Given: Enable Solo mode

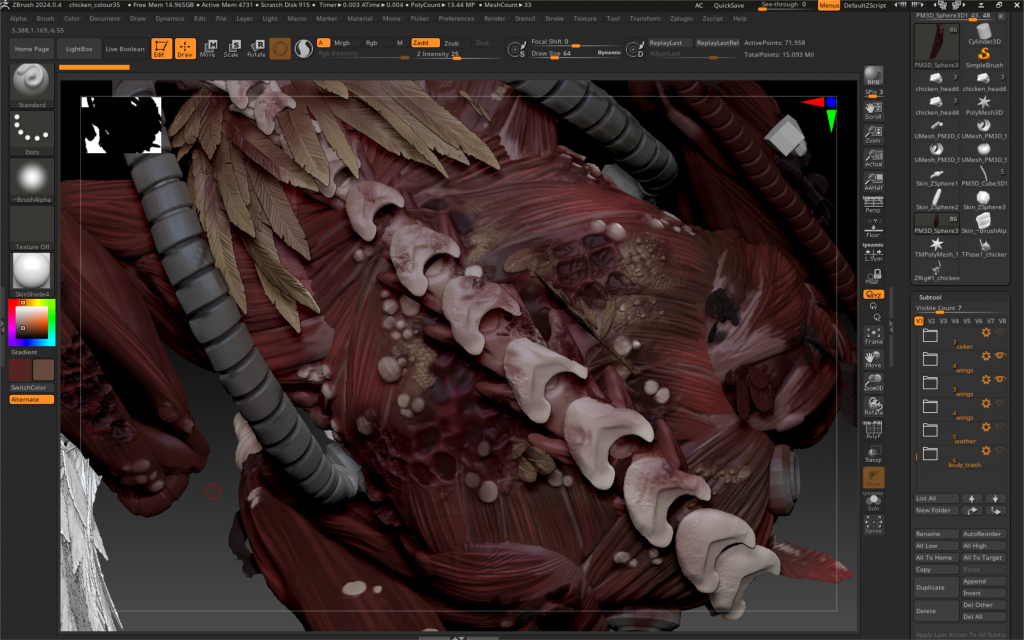Looking at the screenshot, I should [x=873, y=501].
